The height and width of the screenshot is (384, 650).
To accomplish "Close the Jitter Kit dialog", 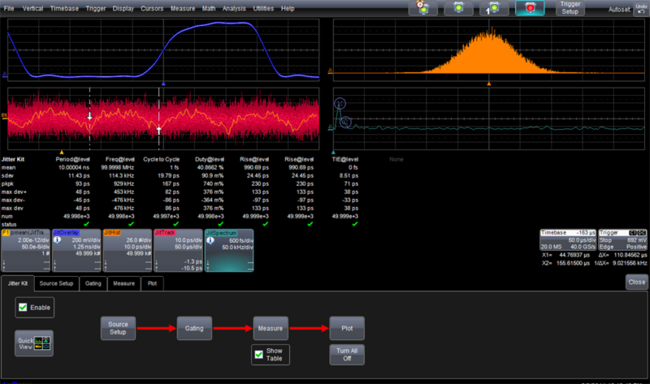I will pyautogui.click(x=636, y=282).
